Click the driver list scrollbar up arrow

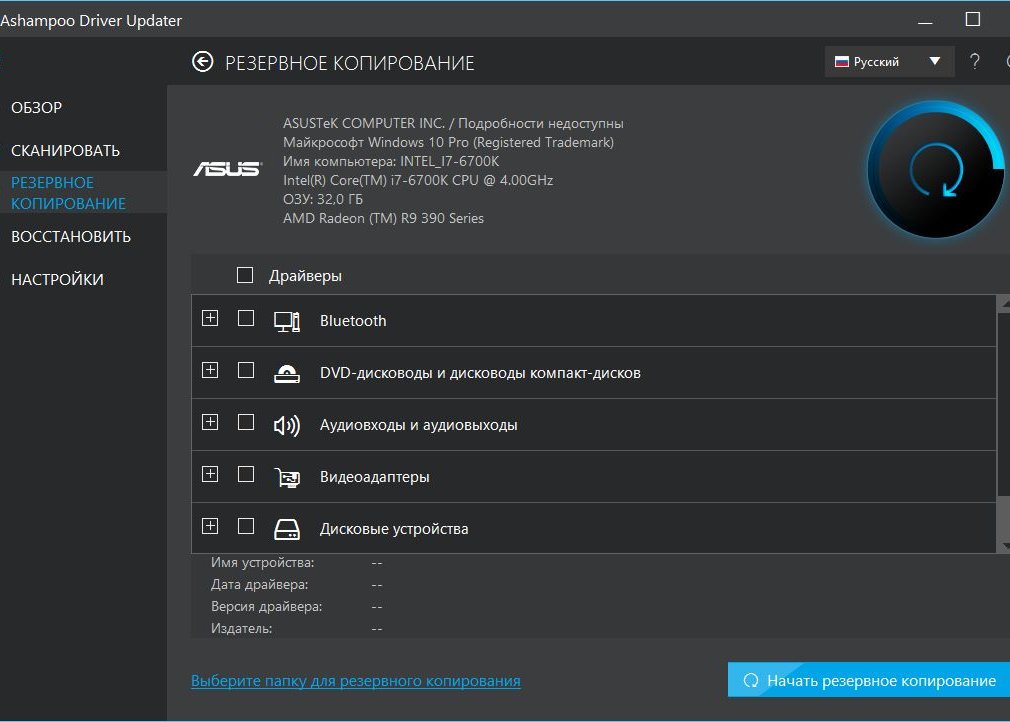pyautogui.click(x=1004, y=302)
